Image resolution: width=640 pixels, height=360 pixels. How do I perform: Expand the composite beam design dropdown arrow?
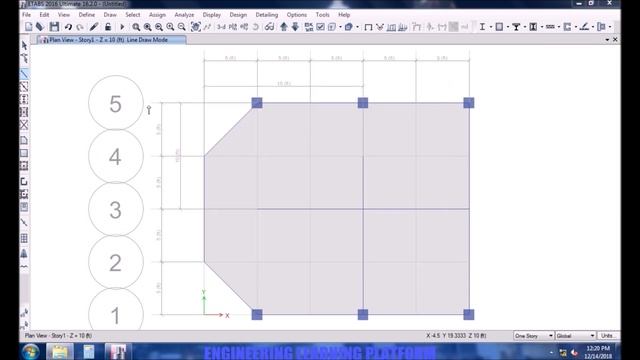pyautogui.click(x=524, y=27)
